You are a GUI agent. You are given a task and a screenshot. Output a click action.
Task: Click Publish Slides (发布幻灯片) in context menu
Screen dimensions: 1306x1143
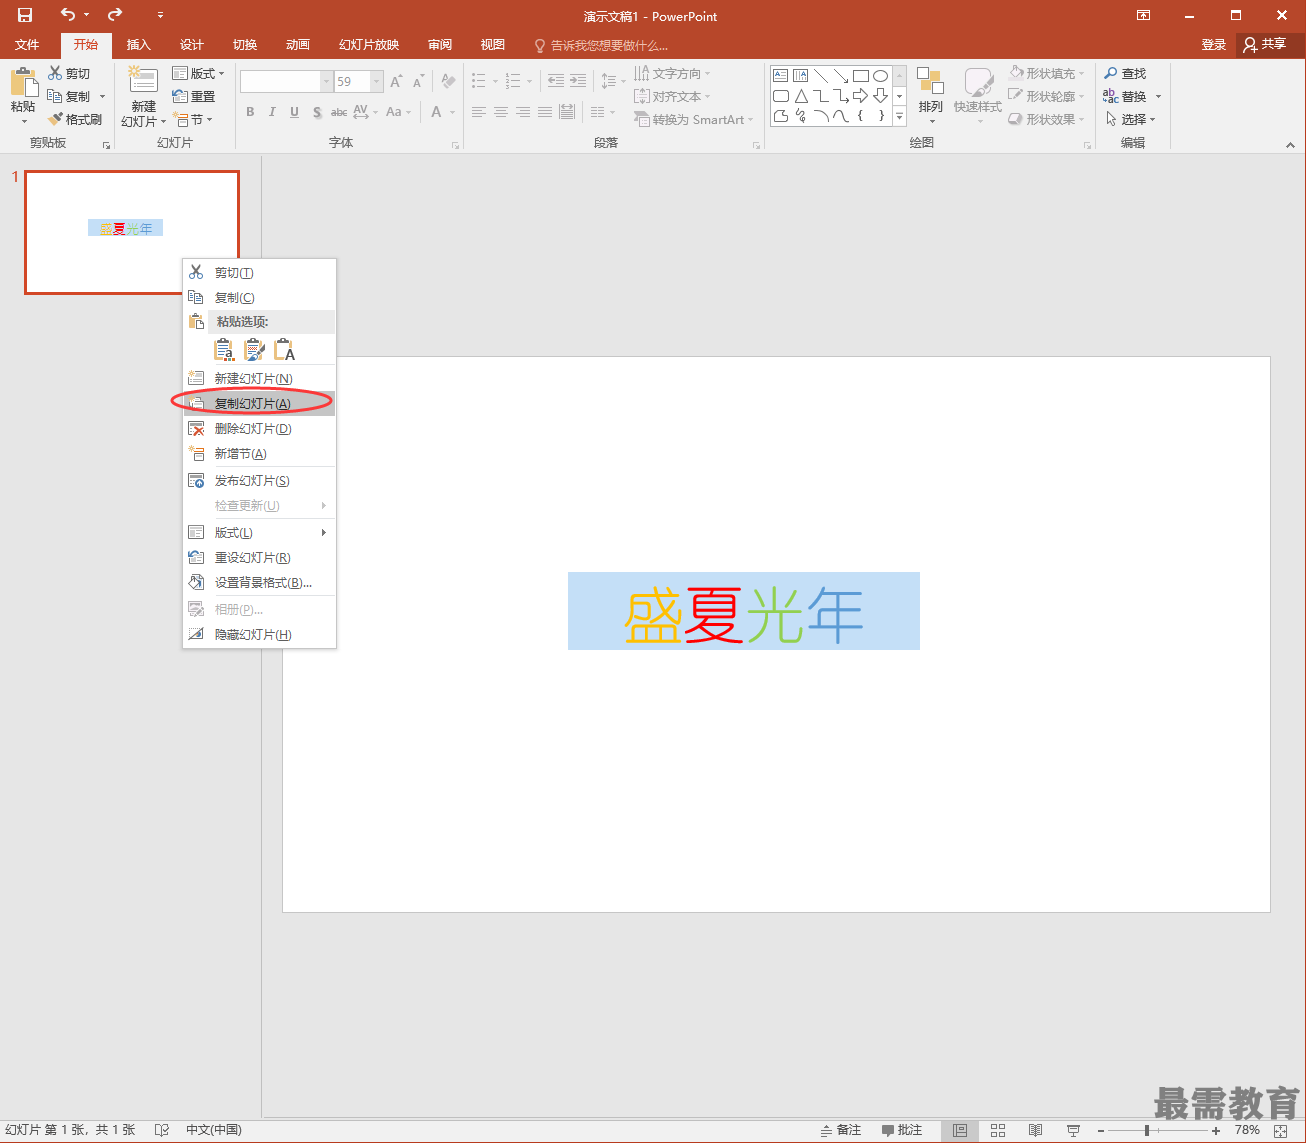pos(259,480)
